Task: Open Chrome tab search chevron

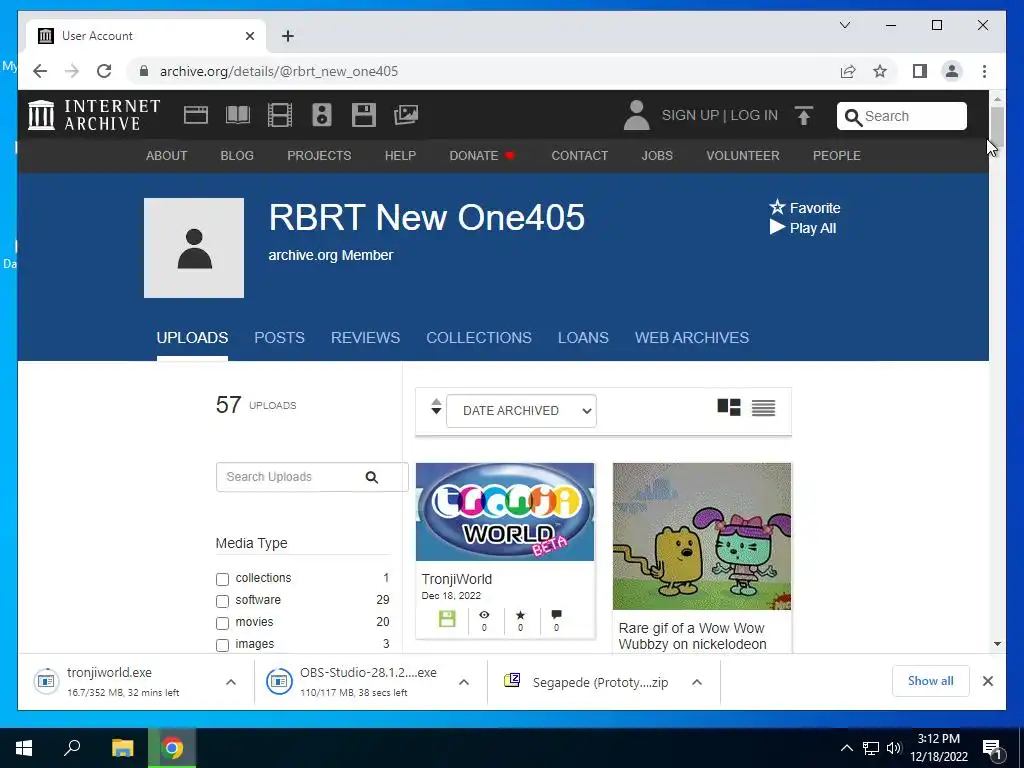Action: coord(844,25)
